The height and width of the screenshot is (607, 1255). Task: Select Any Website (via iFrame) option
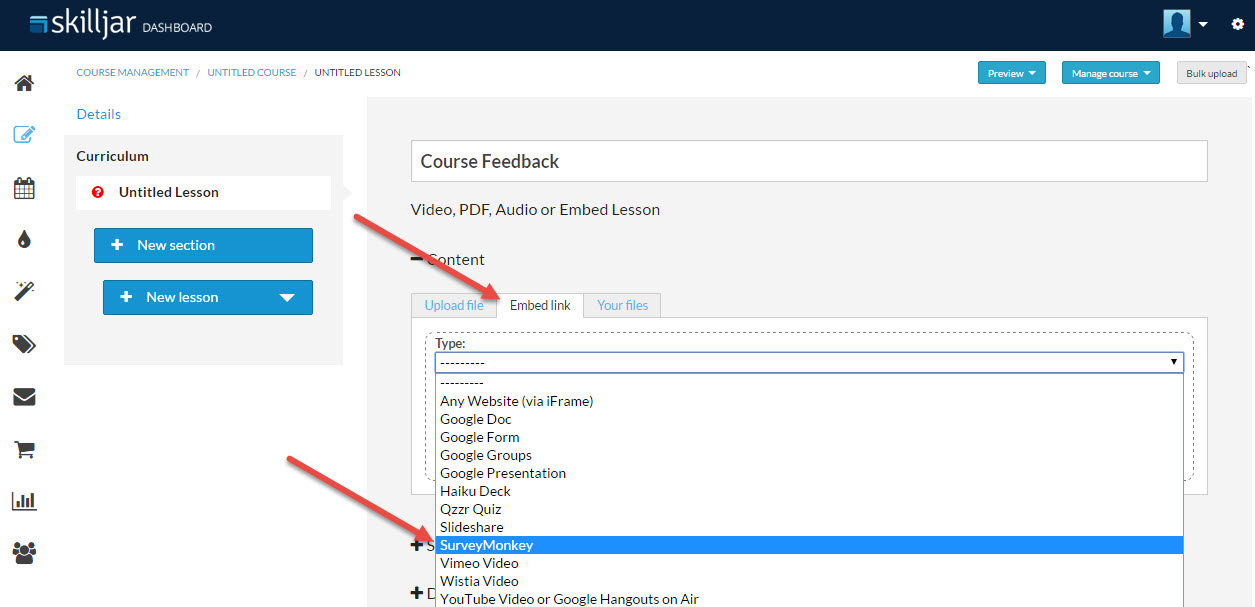point(809,401)
